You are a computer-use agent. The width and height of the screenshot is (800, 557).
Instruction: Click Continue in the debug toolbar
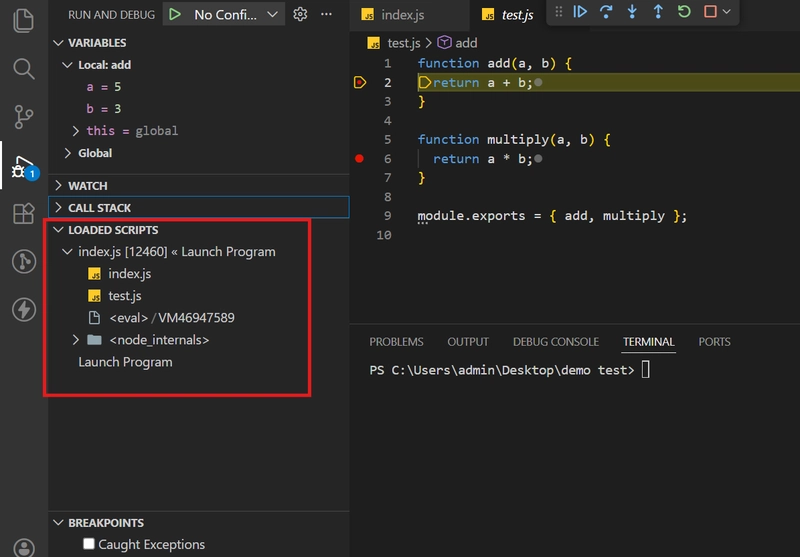tap(580, 12)
